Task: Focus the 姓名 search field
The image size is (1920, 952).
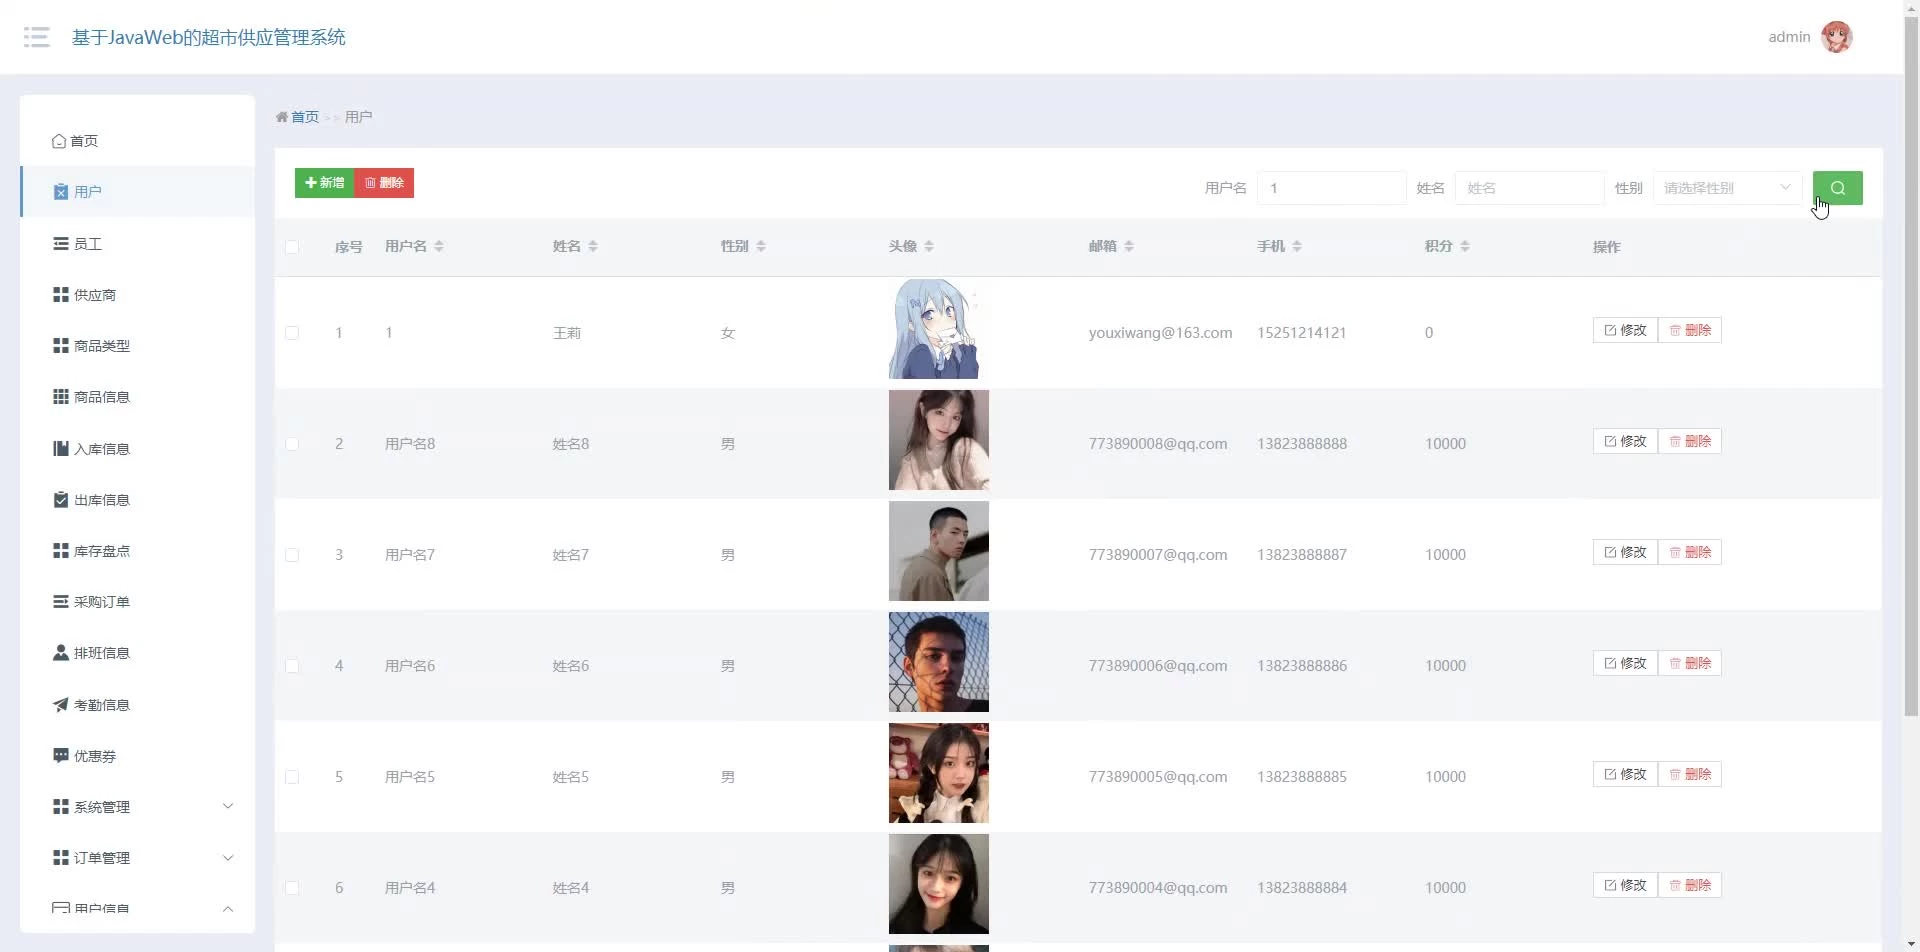Action: pyautogui.click(x=1529, y=188)
